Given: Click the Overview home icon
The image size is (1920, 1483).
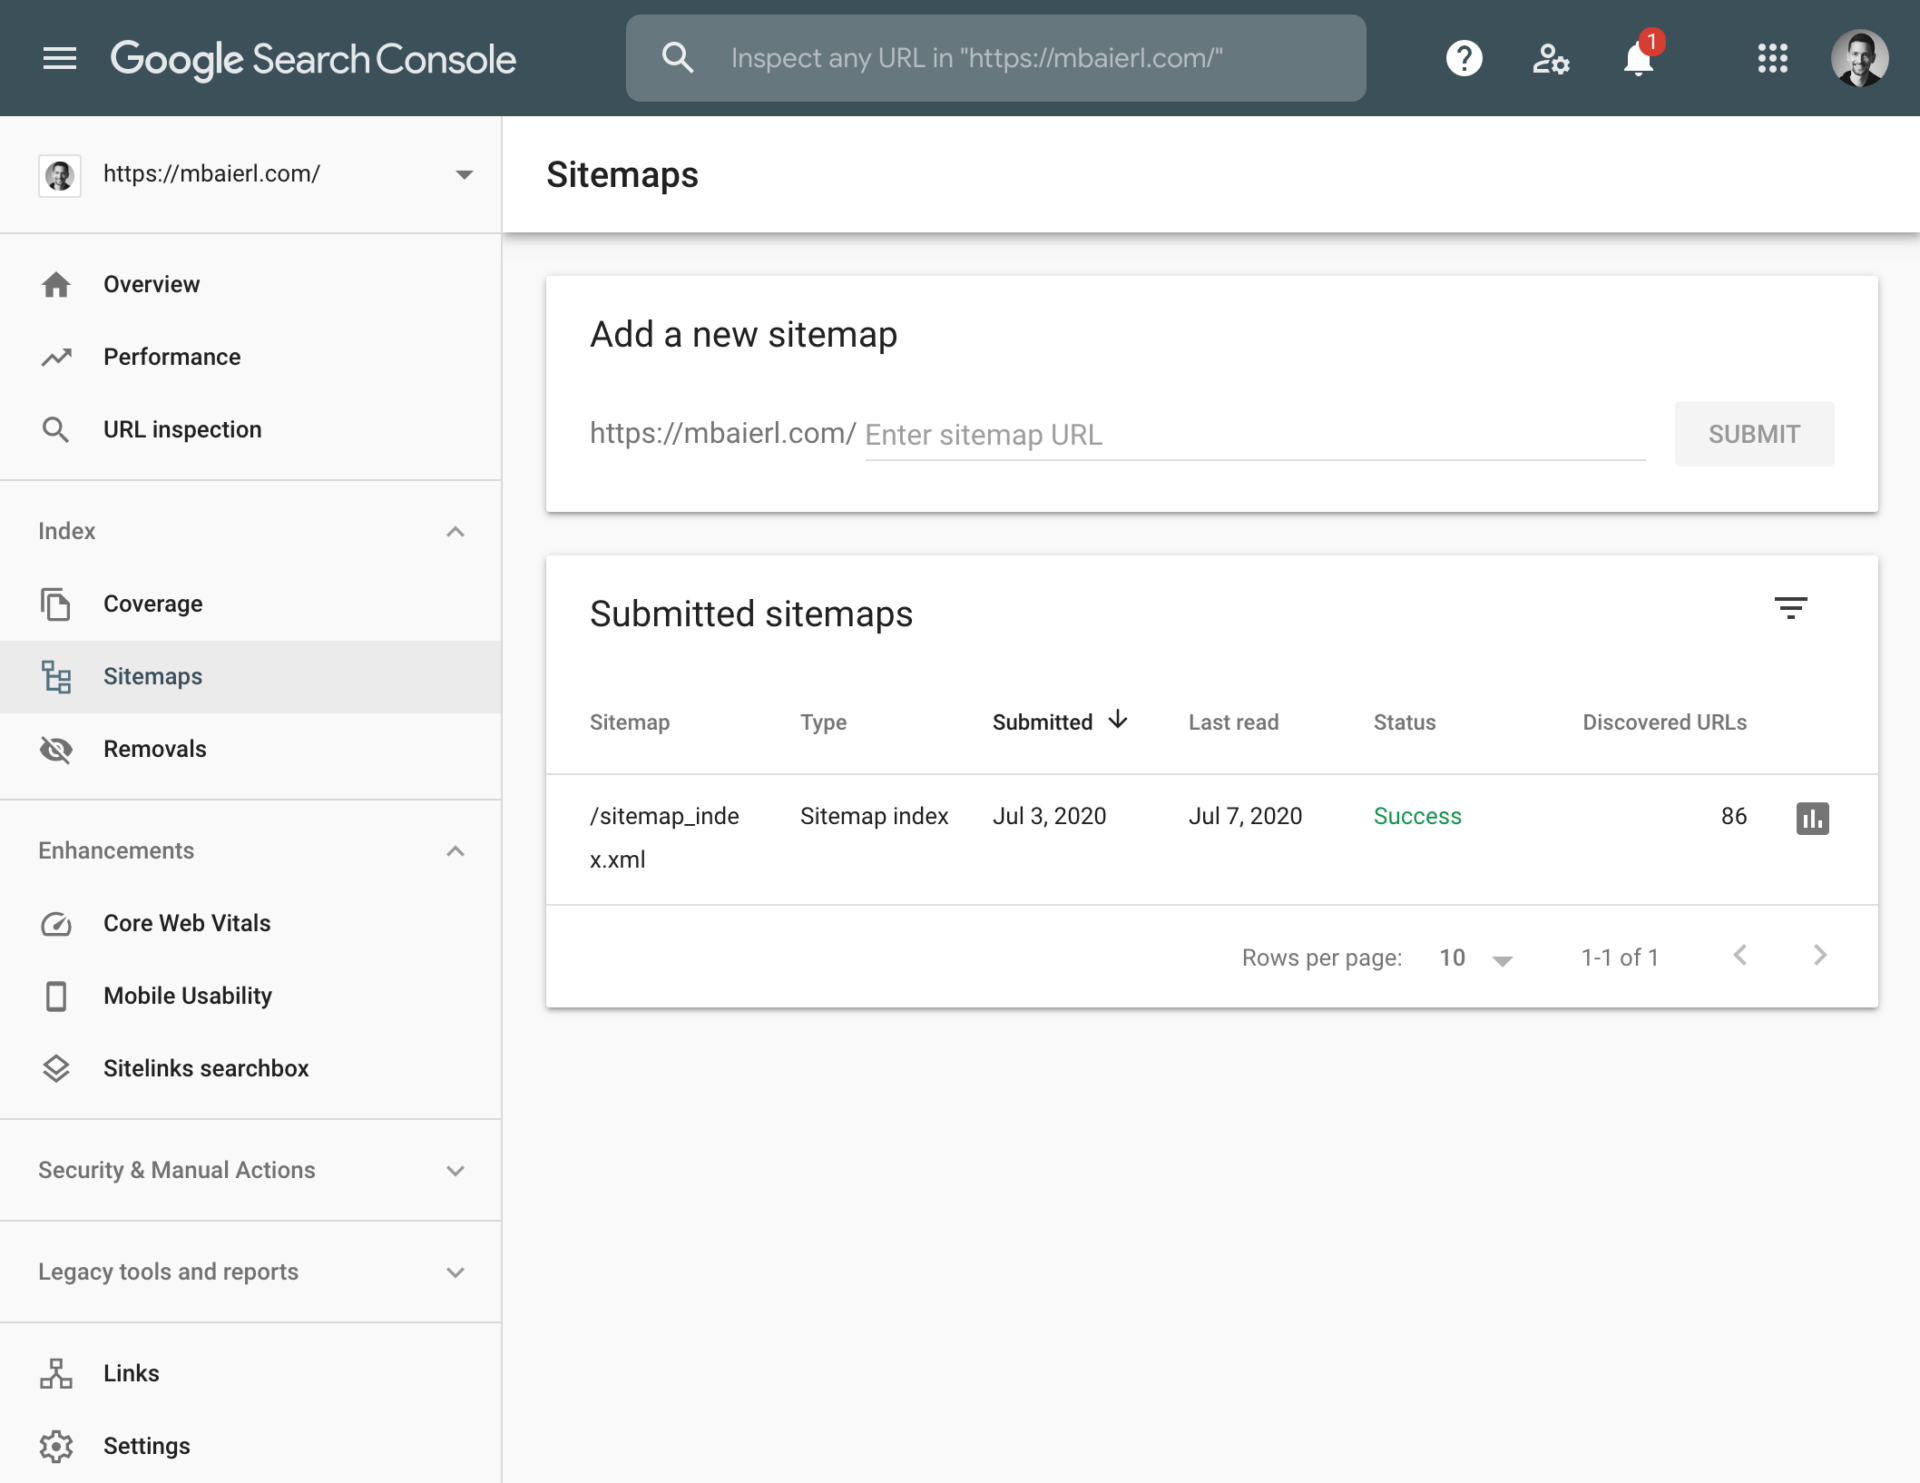Looking at the screenshot, I should click(56, 285).
